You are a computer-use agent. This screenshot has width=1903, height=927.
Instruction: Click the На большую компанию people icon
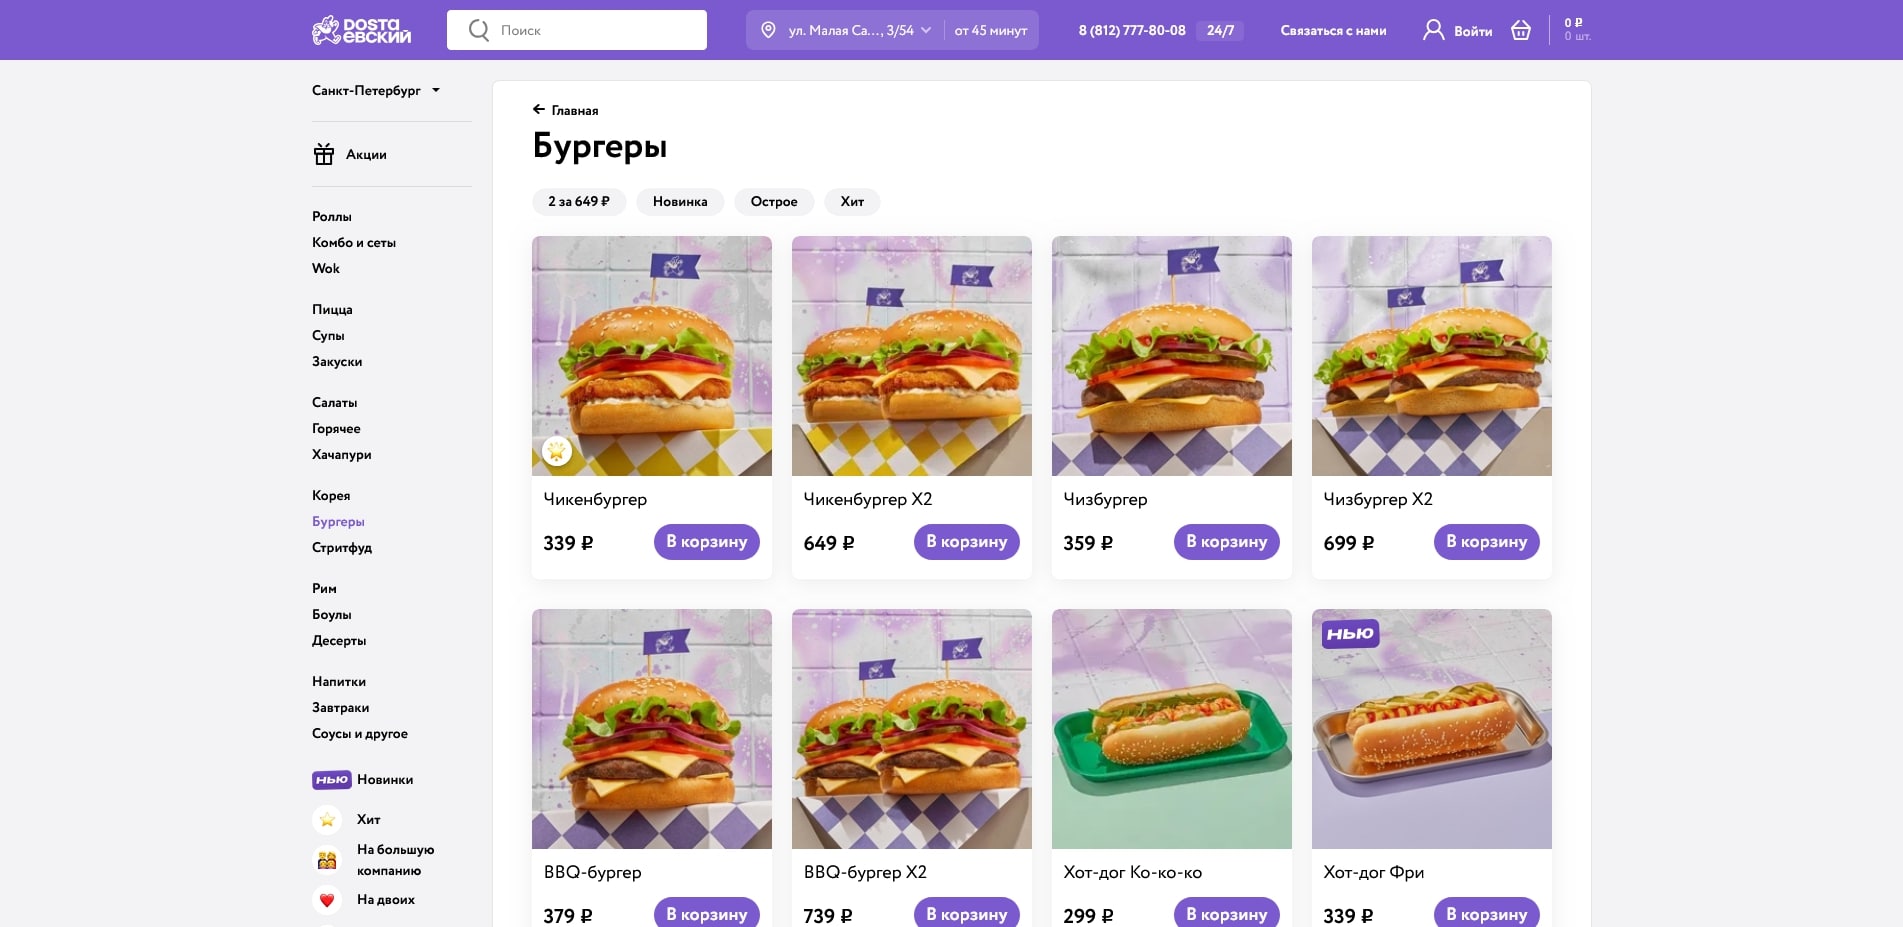327,860
